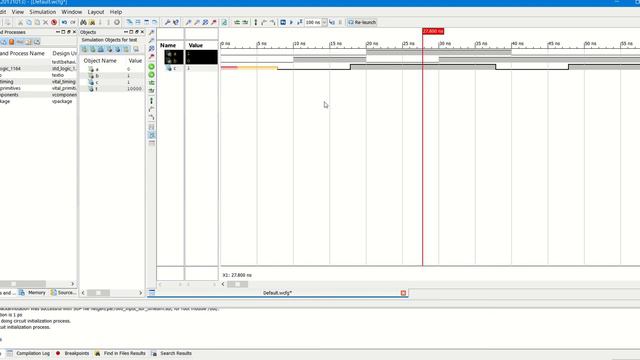Toggle first object filter in Objects toolbar
Image resolution: width=640 pixels, height=360 pixels.
pos(84,49)
